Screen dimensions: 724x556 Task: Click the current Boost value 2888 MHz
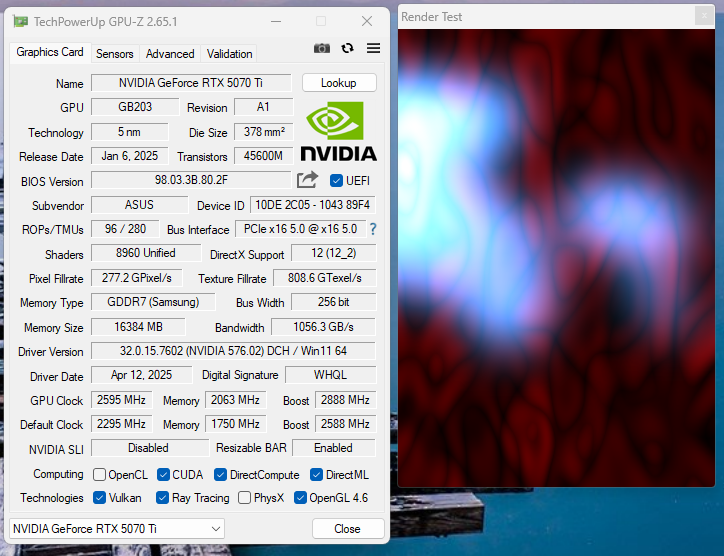pos(345,400)
